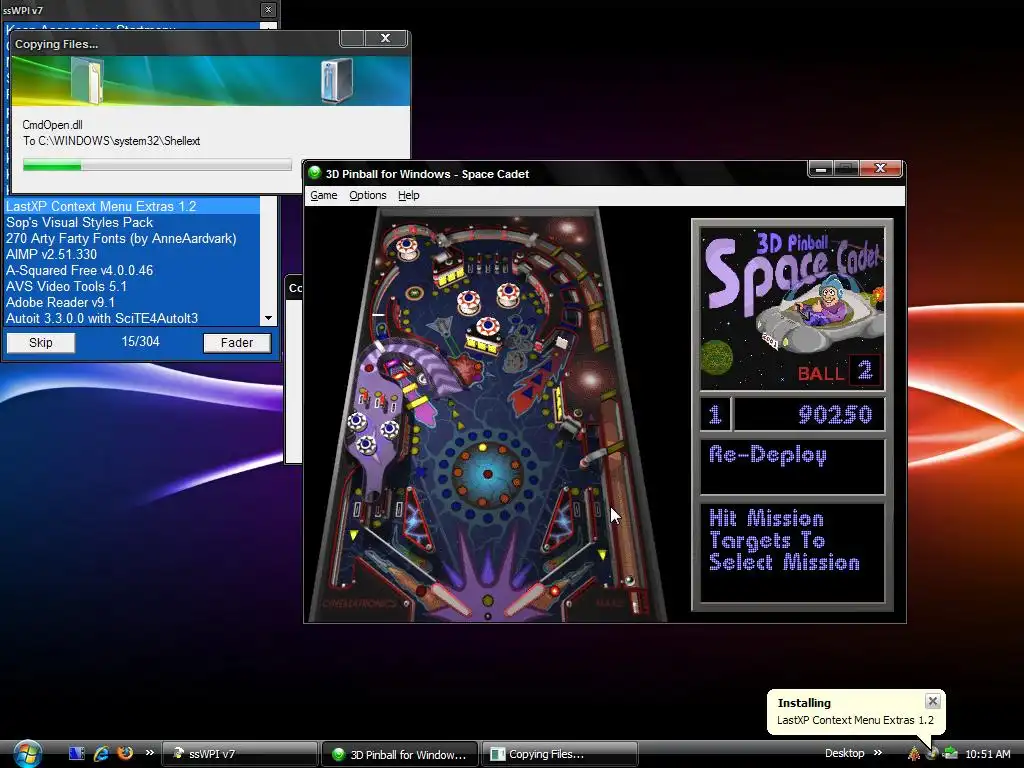This screenshot has width=1024, height=768.
Task: Click the ssWPI installer tray icon
Action: coord(933,754)
